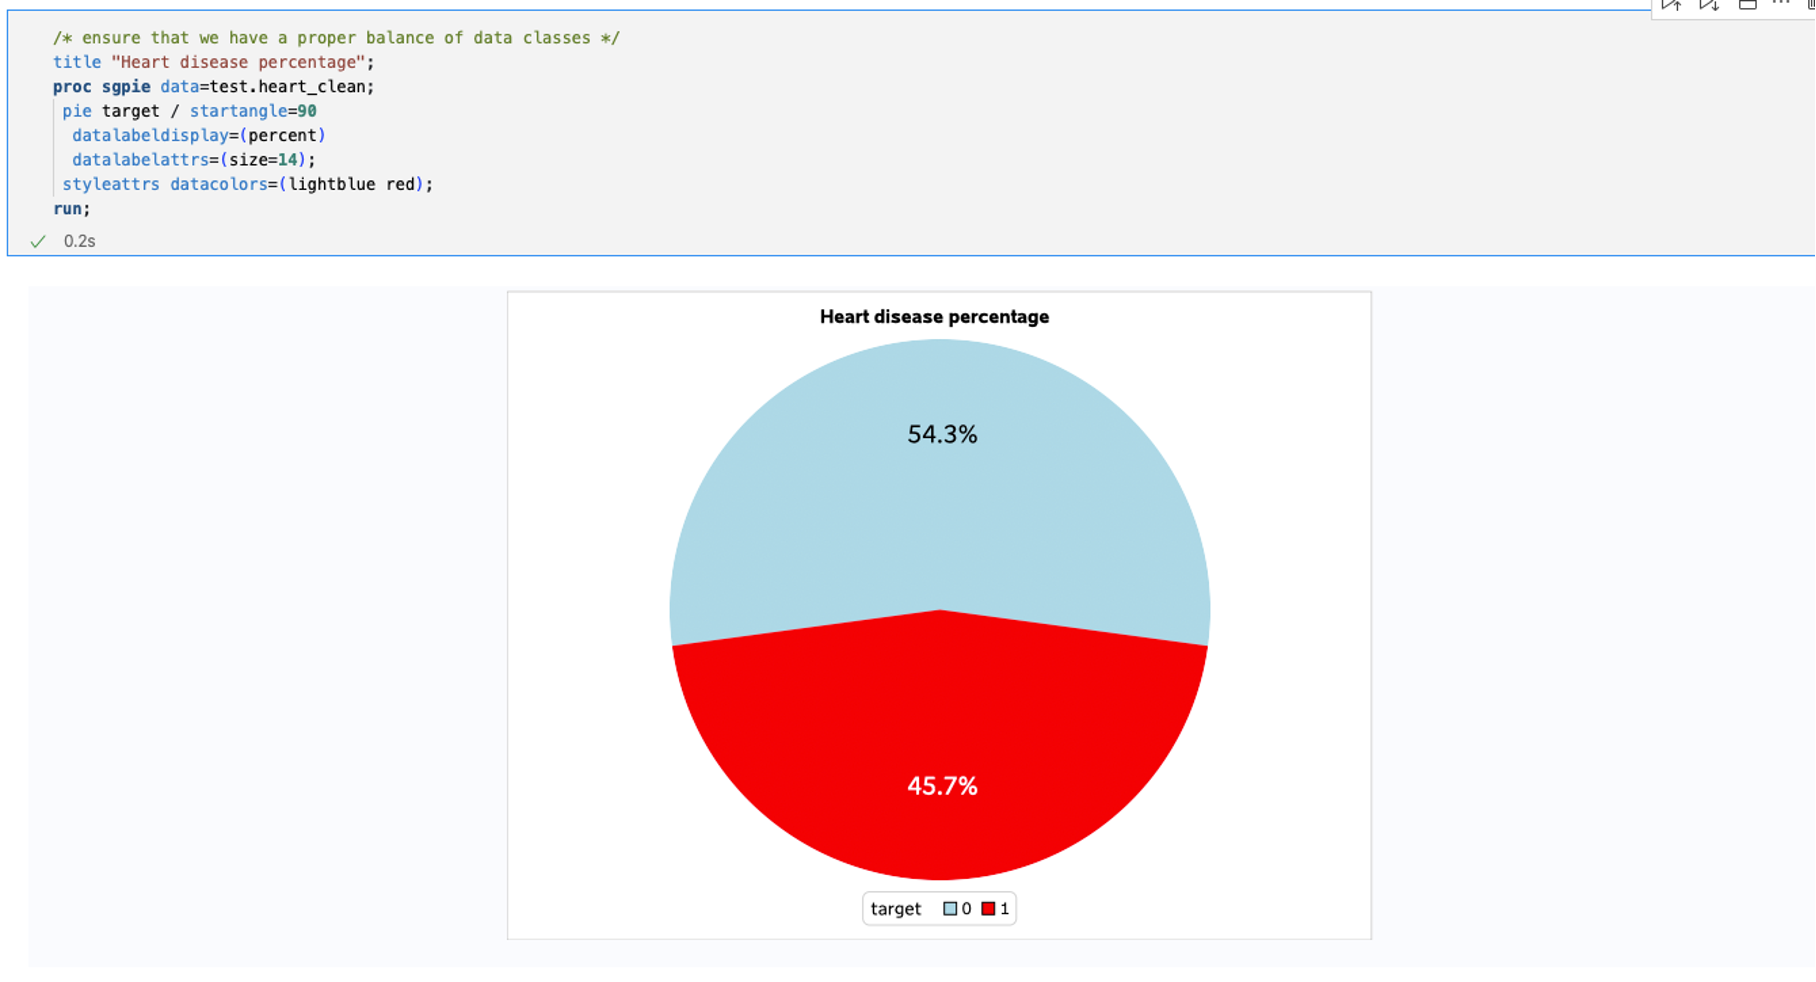Open the cell's More Actions ellipsis
The image size is (1816, 982).
click(1781, 4)
